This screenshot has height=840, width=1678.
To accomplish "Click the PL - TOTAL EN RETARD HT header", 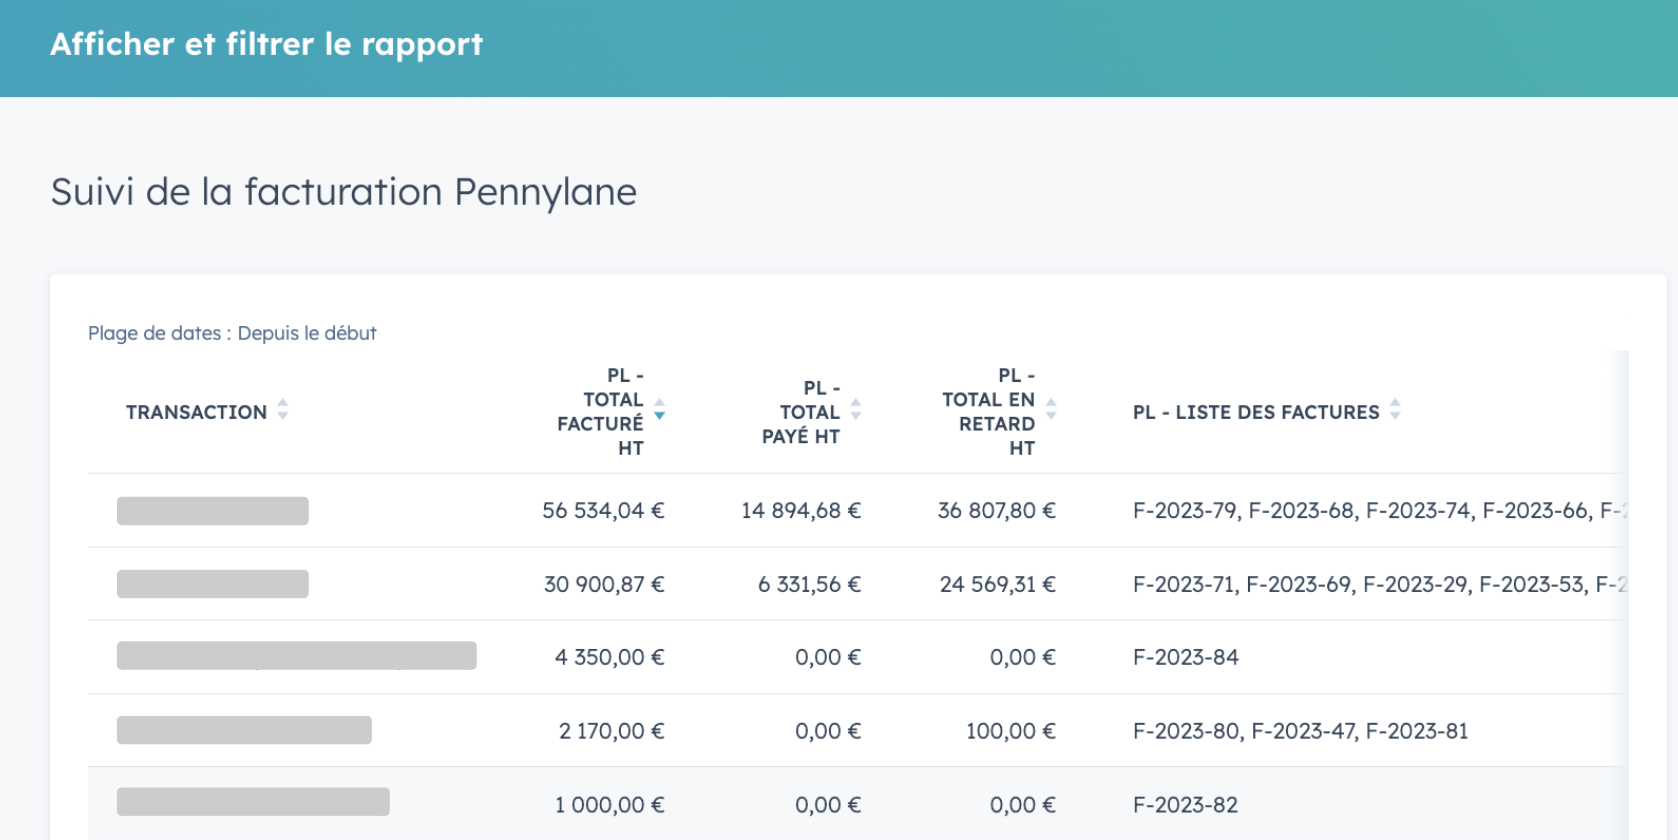I will click(988, 412).
